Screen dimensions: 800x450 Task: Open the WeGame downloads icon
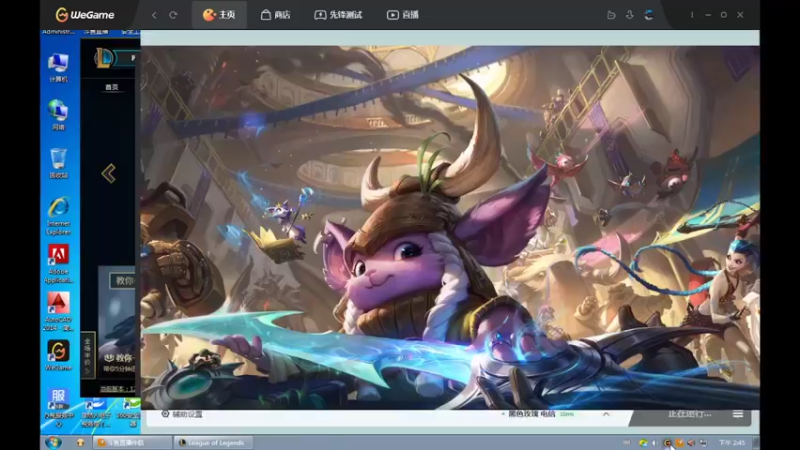[630, 15]
